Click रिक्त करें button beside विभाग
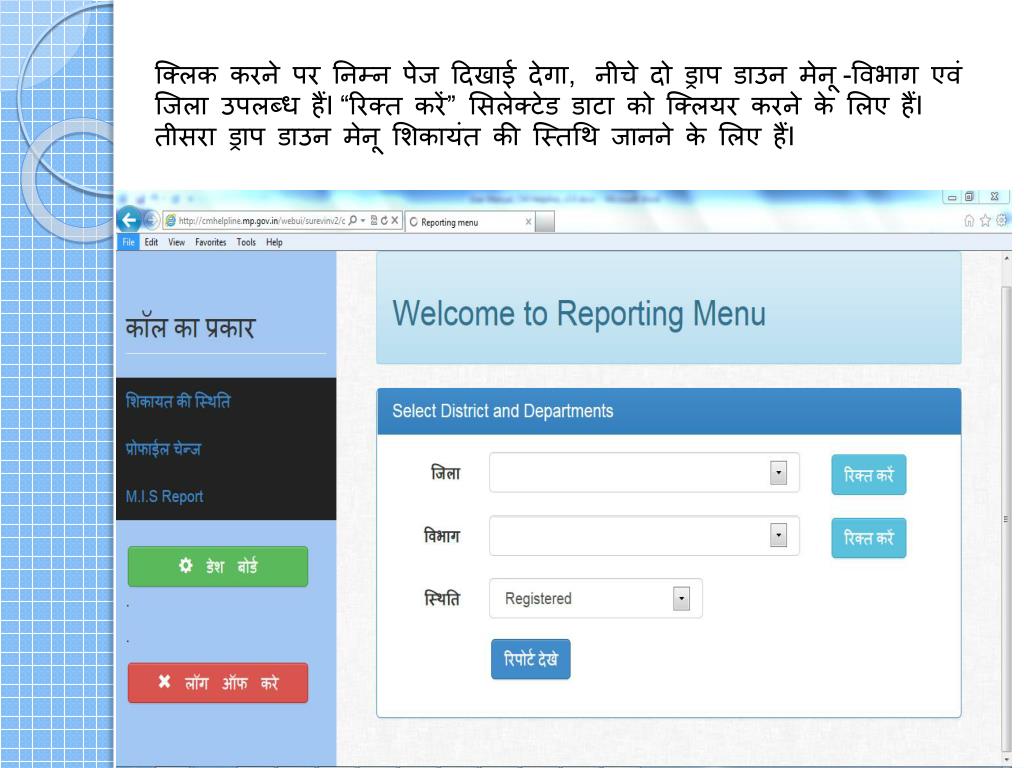 coord(869,538)
